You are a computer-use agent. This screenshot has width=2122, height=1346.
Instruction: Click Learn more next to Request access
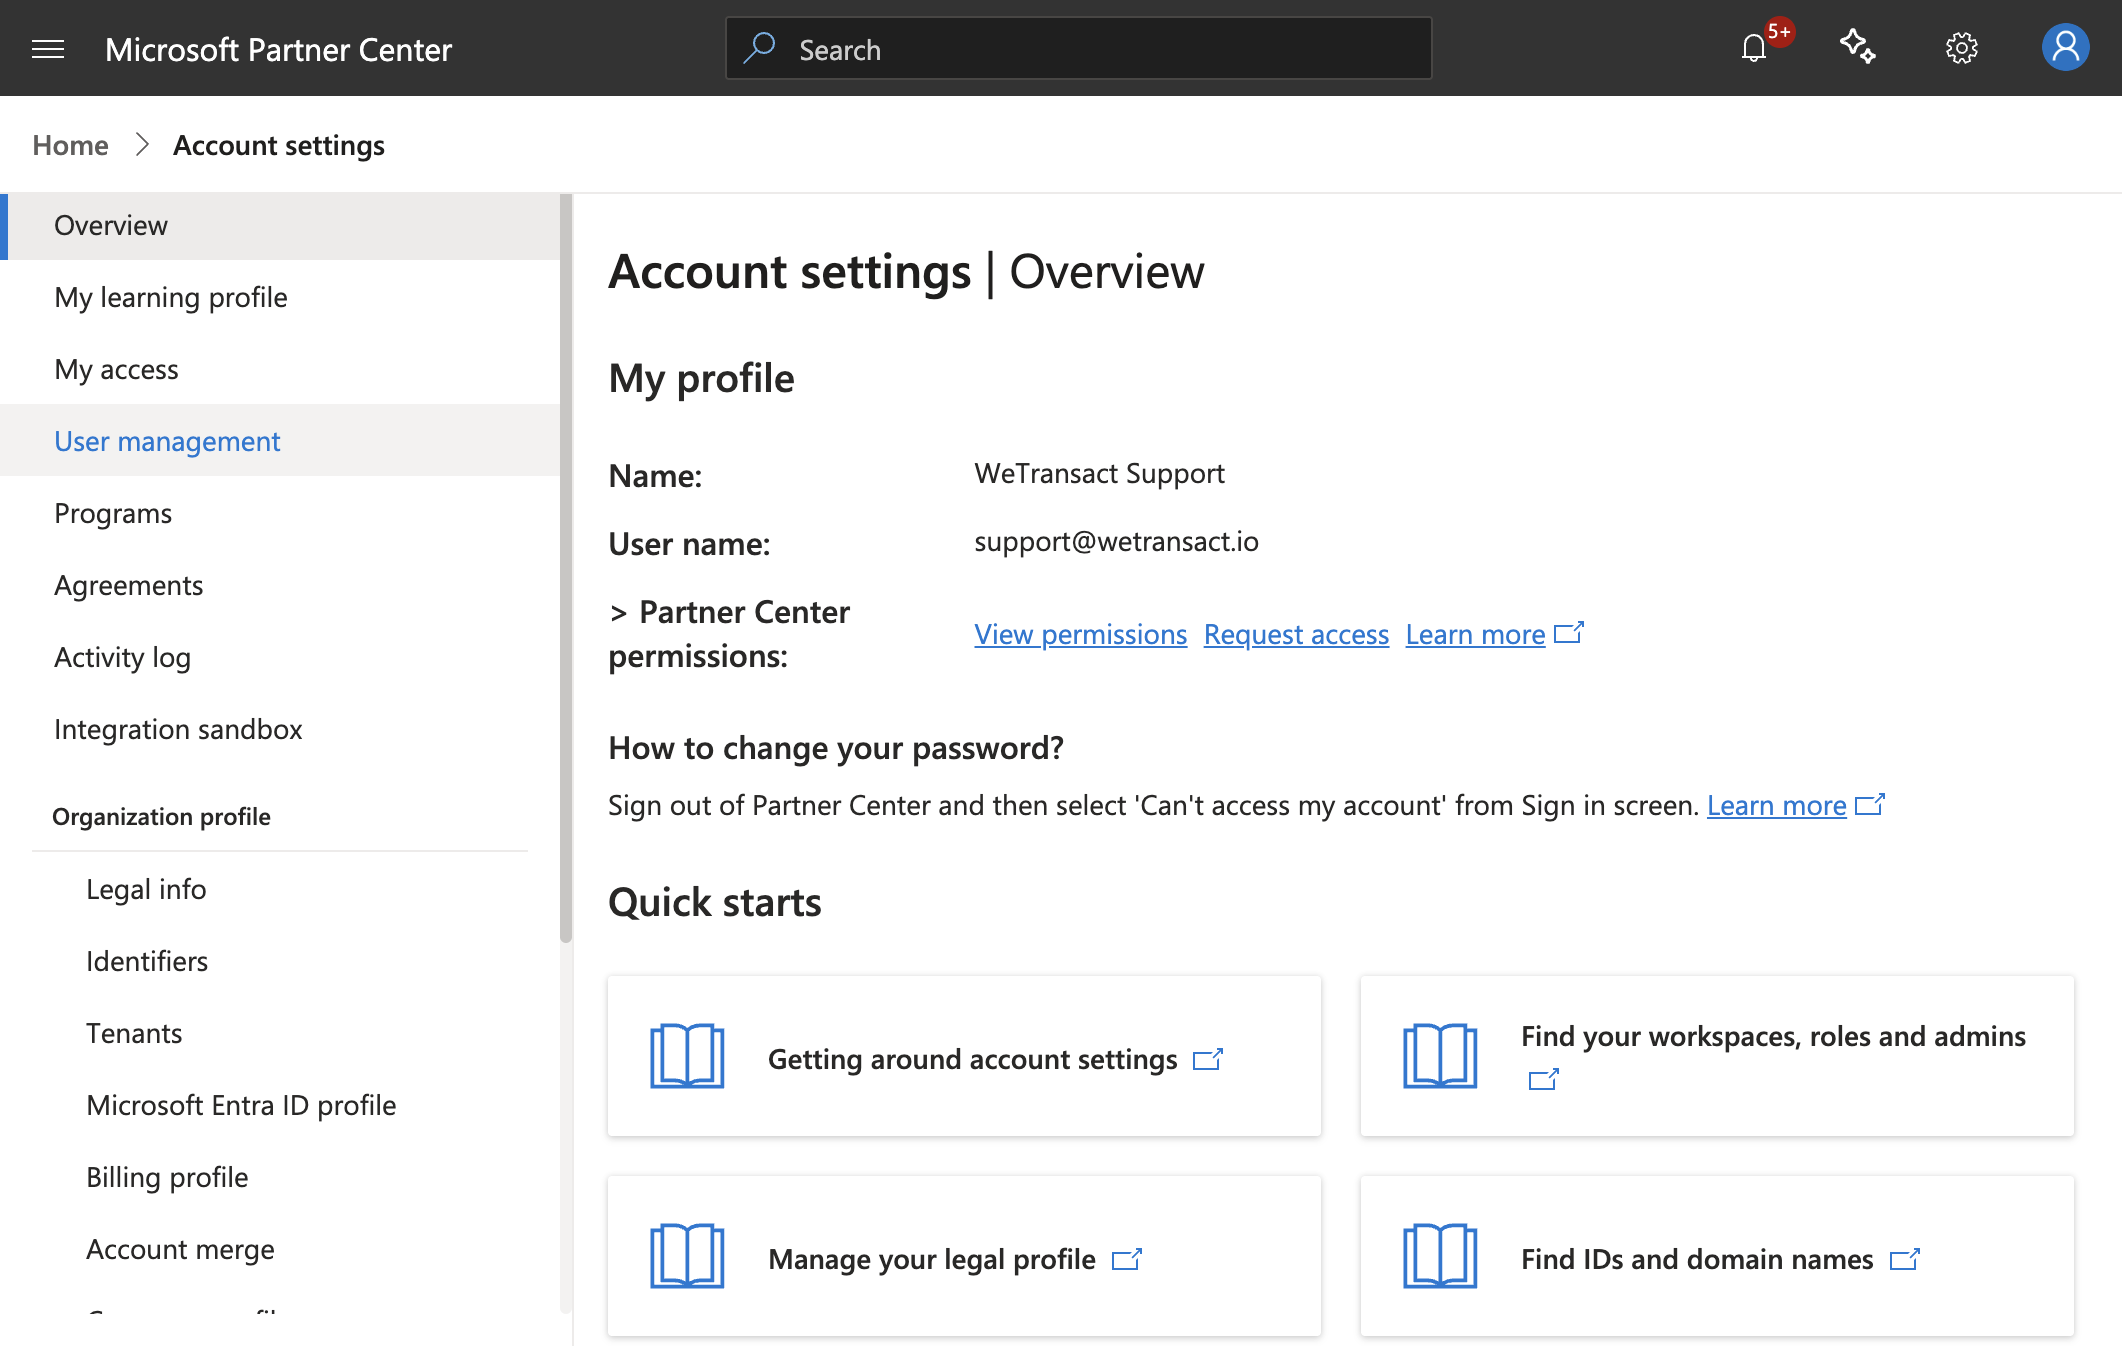1475,634
